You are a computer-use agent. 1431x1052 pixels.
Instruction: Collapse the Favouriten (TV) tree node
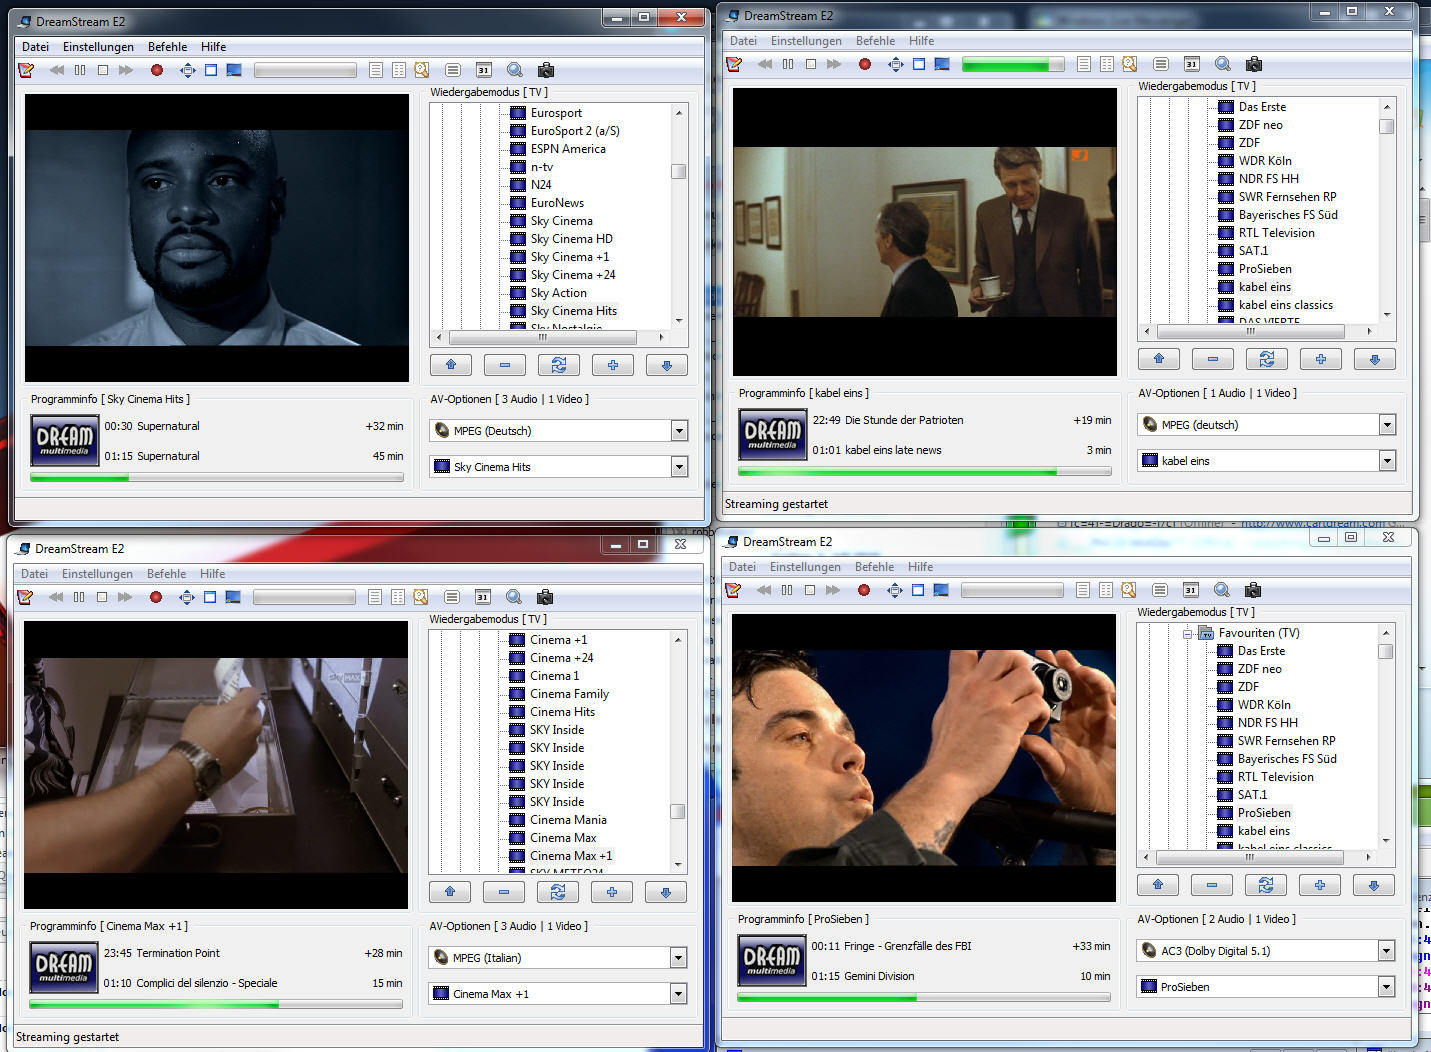(x=1187, y=633)
